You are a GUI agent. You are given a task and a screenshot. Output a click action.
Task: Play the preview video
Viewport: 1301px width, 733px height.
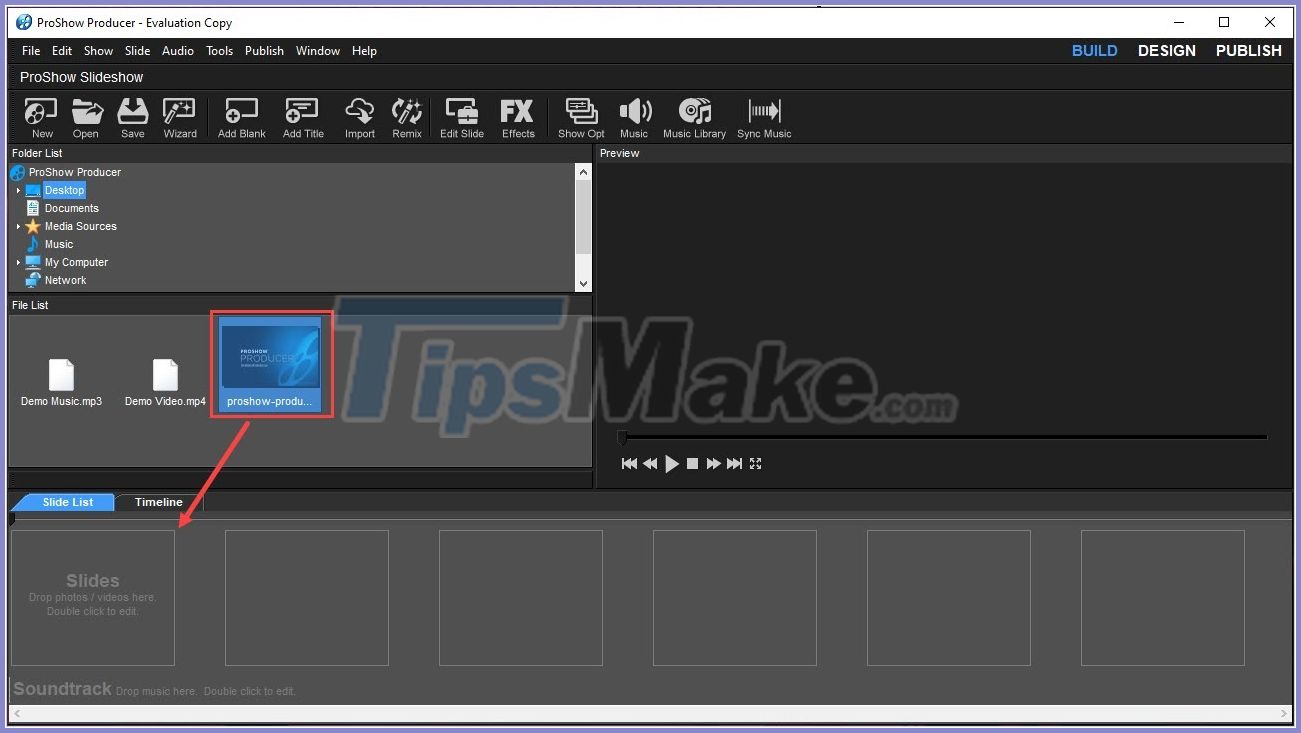click(671, 463)
